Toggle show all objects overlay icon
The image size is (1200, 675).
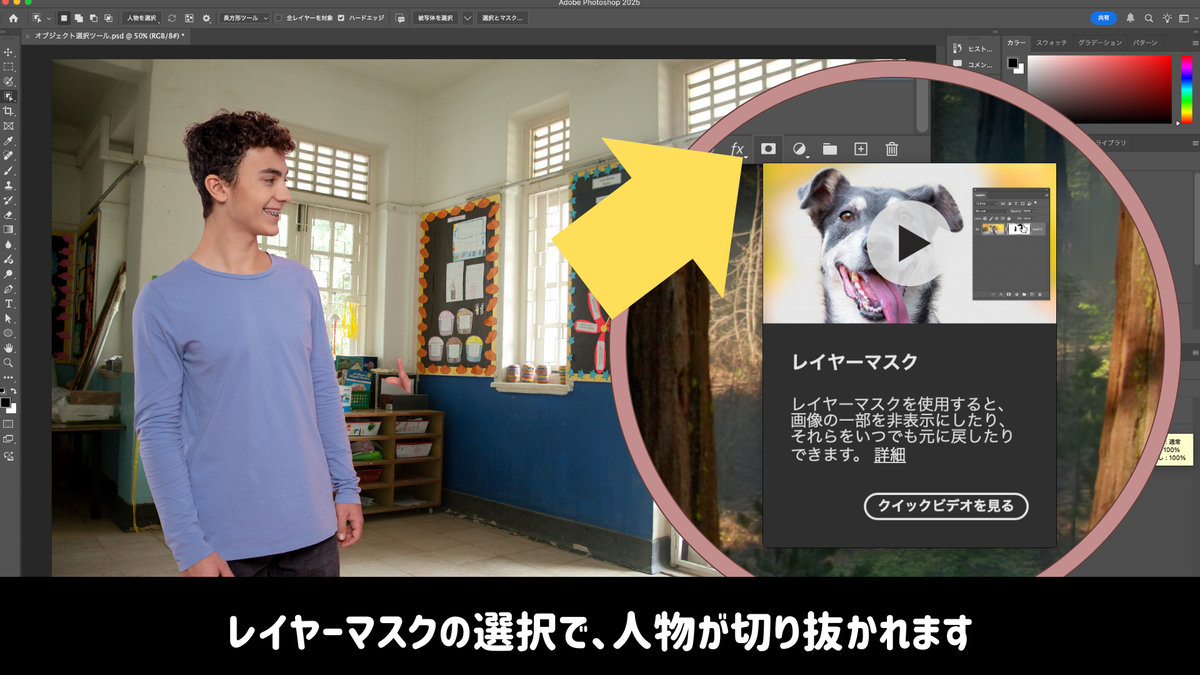189,18
